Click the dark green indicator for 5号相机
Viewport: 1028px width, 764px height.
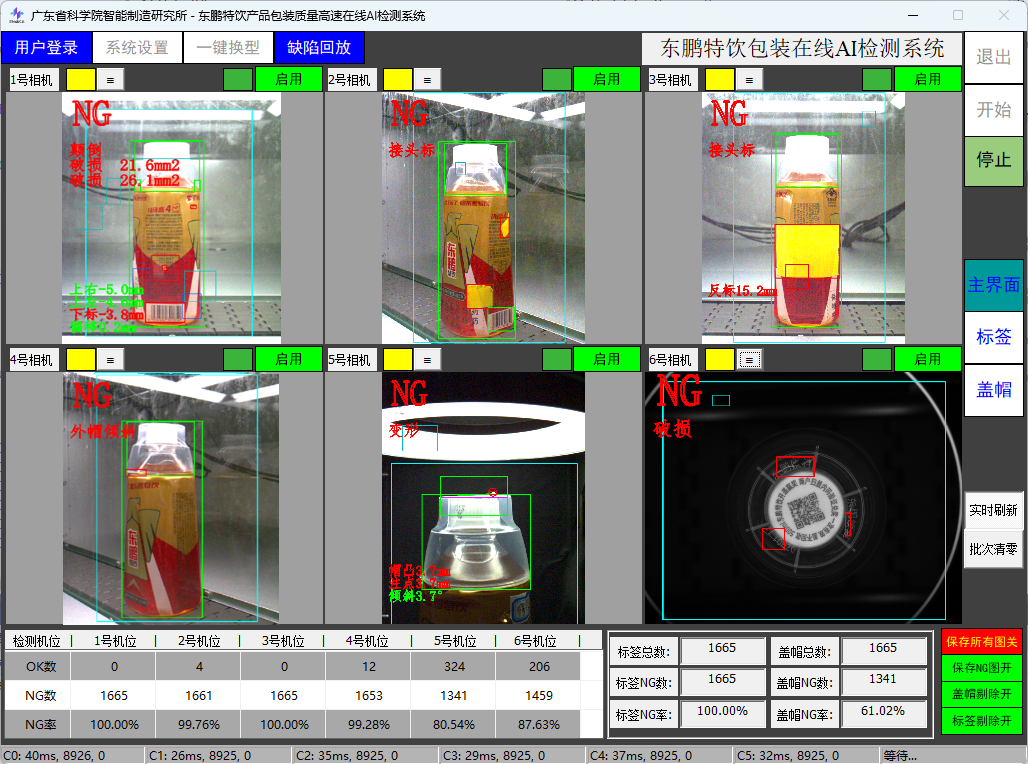point(557,360)
